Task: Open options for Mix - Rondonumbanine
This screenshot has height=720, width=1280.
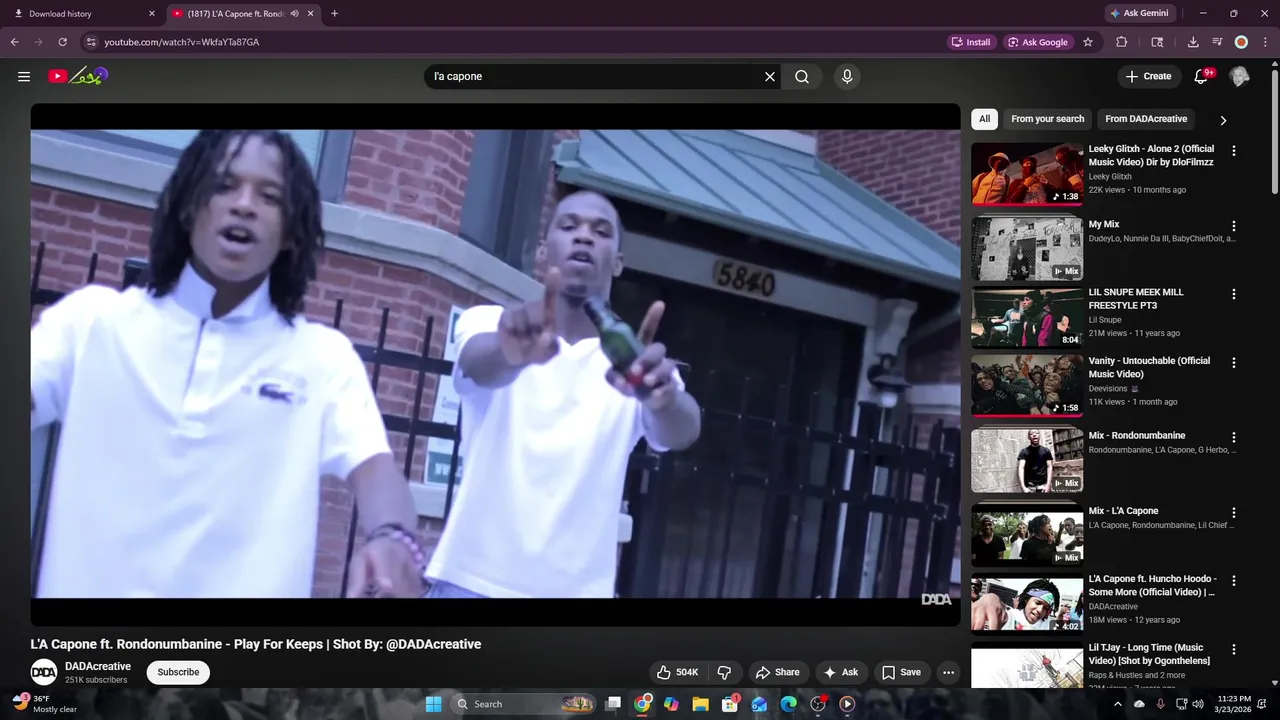Action: pyautogui.click(x=1233, y=437)
